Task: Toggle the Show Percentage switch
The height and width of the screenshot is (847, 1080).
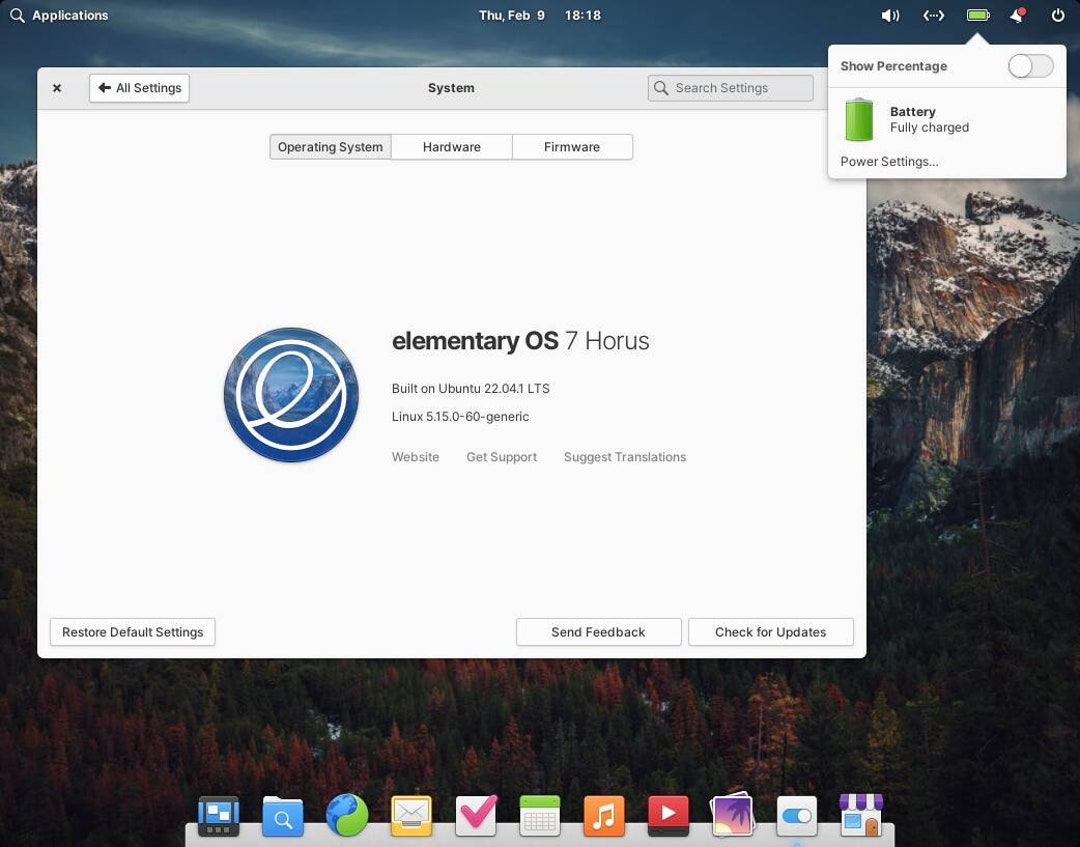Action: coord(1029,66)
